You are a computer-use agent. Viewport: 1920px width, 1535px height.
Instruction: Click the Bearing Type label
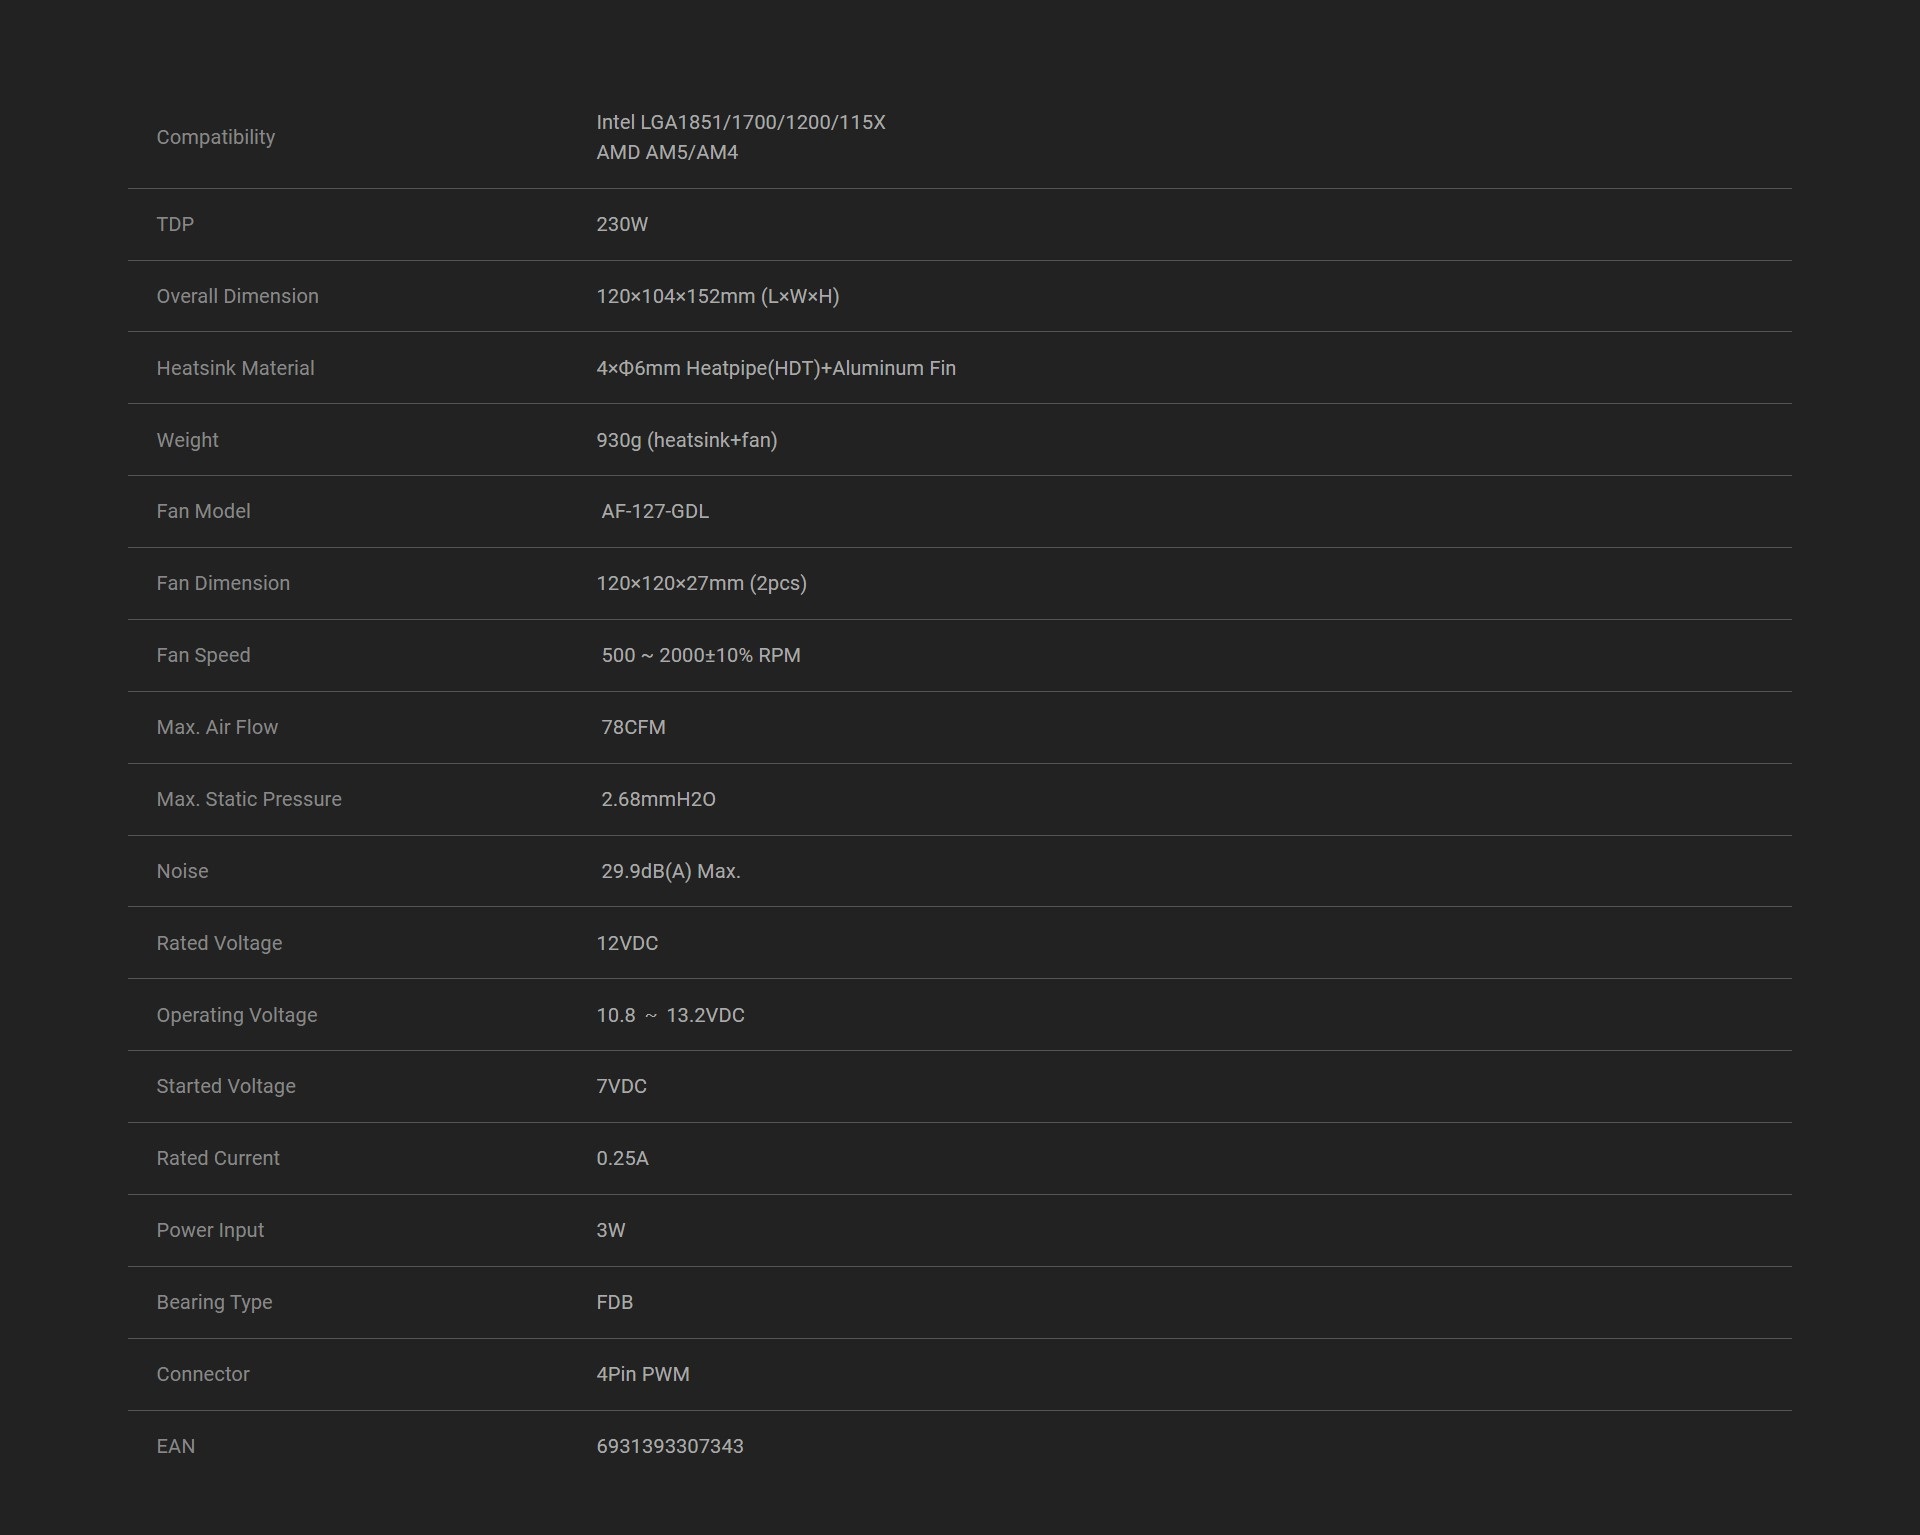point(214,1302)
